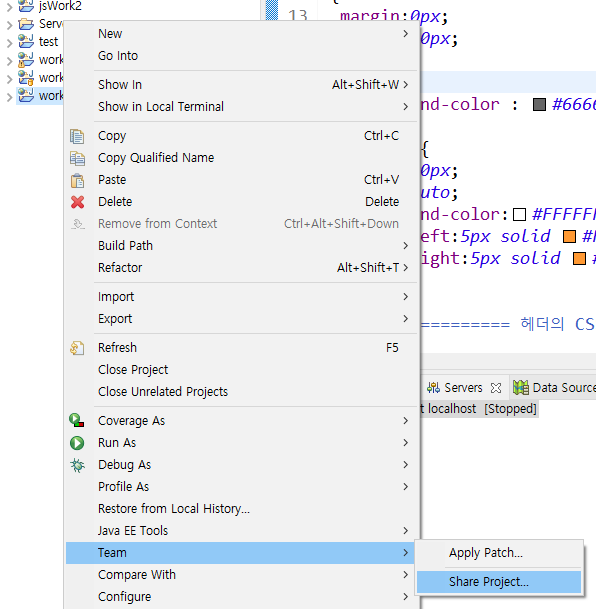Select Show in Local Terminal
596x609 pixels.
pos(243,107)
